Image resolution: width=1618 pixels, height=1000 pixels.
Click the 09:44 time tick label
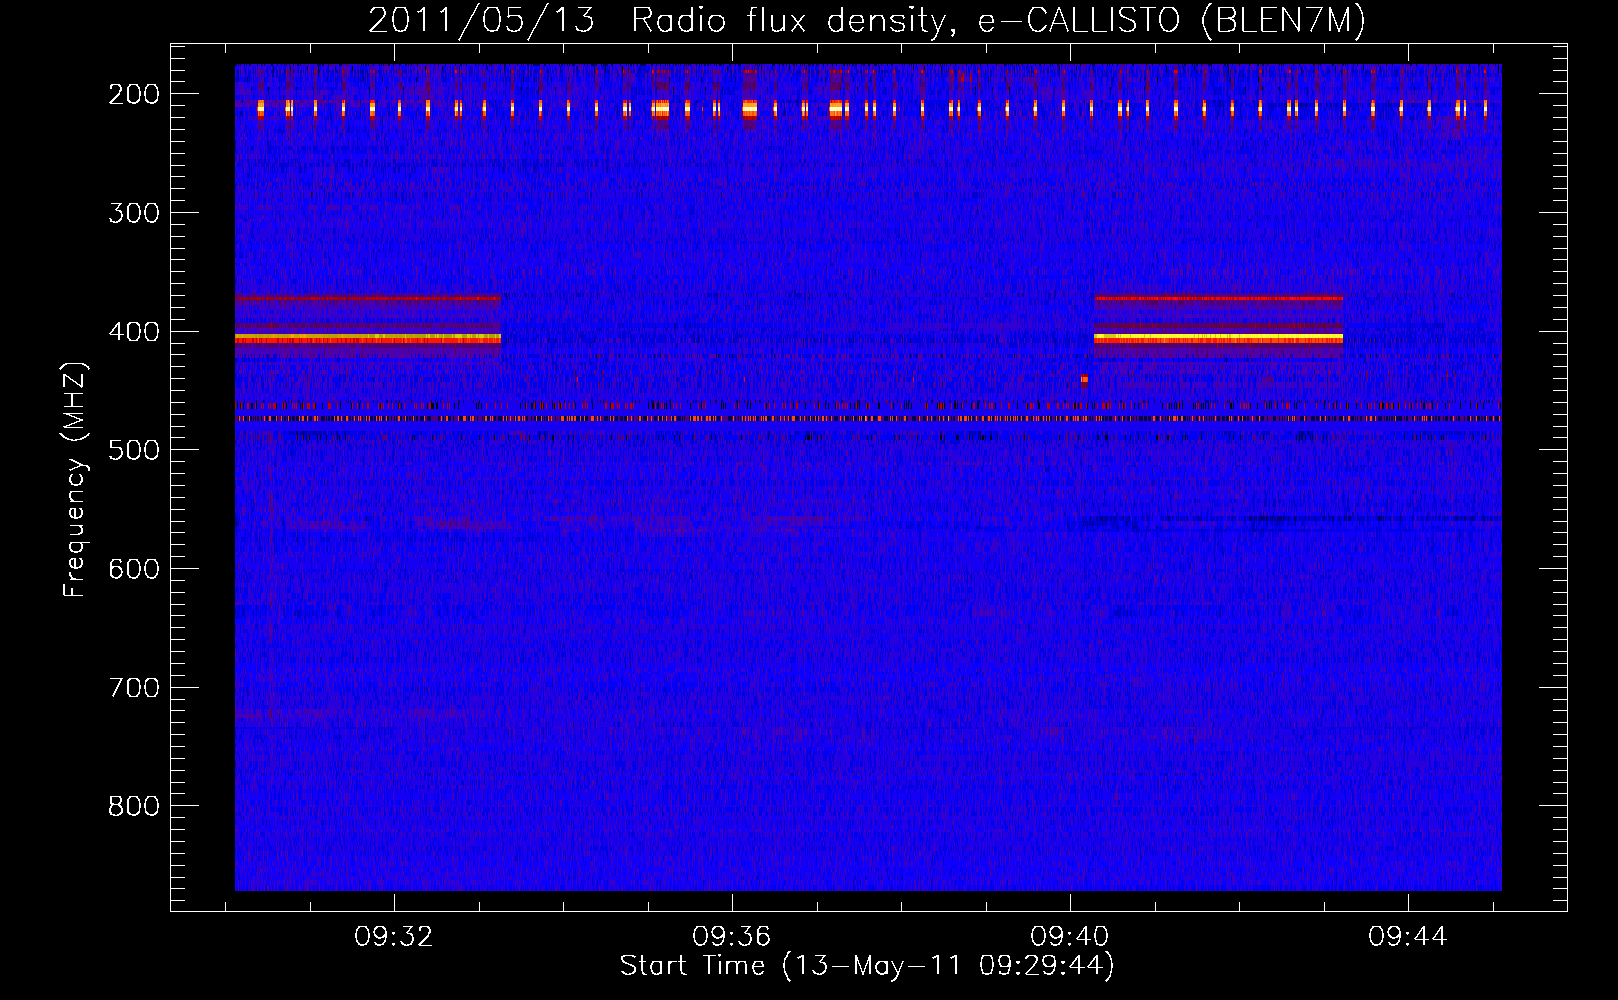pos(1408,937)
